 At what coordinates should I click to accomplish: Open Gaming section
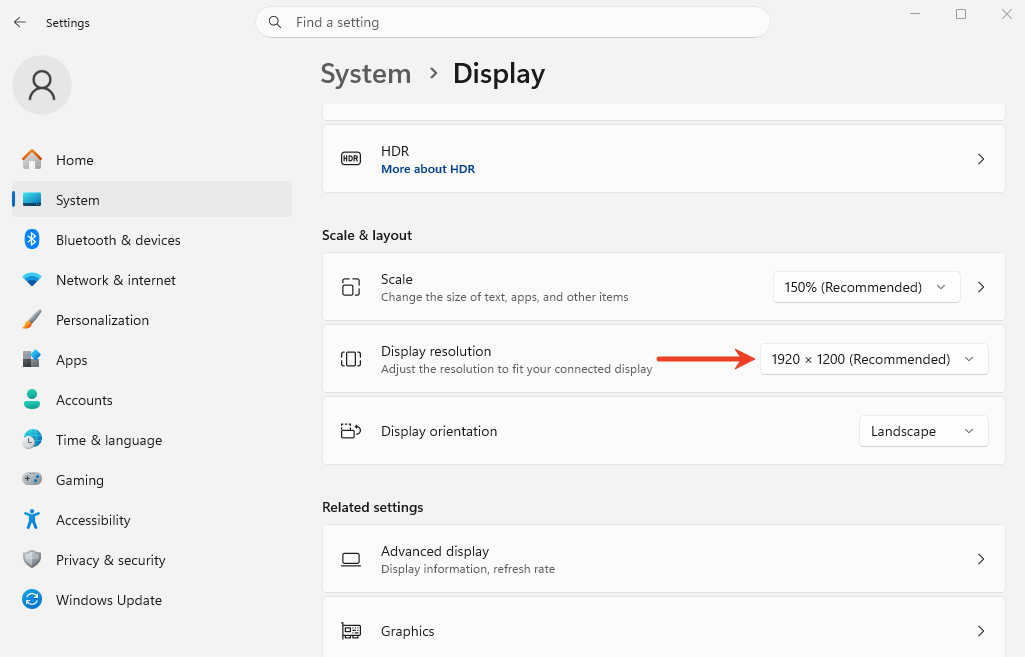[x=152, y=480]
